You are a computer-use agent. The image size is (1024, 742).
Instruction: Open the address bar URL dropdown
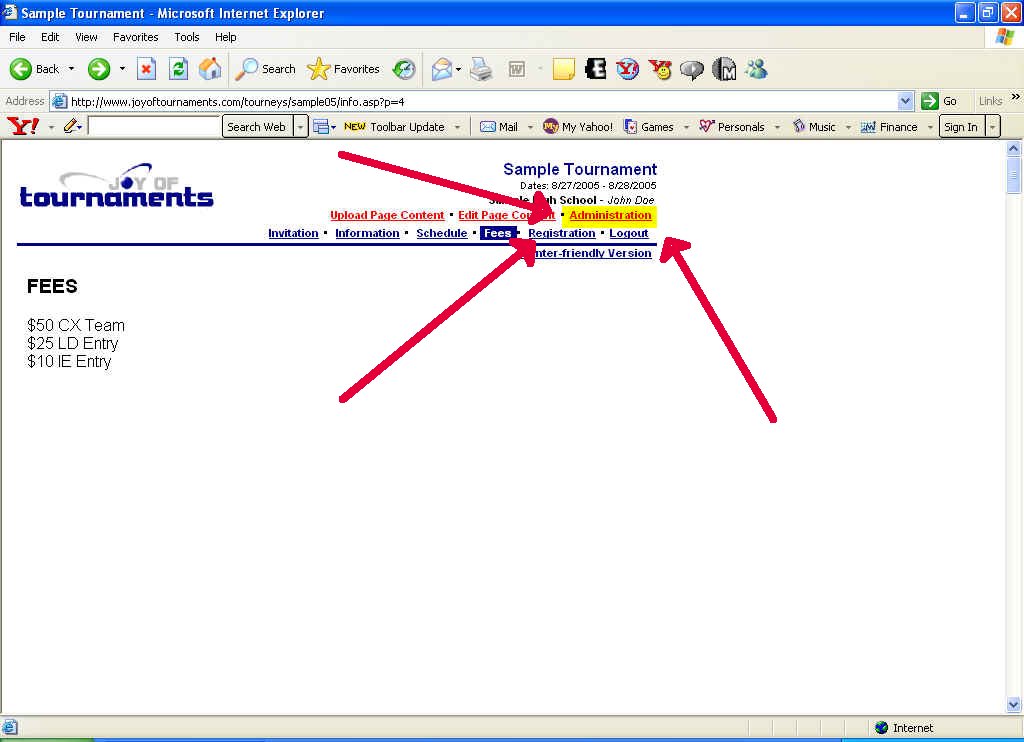click(905, 101)
